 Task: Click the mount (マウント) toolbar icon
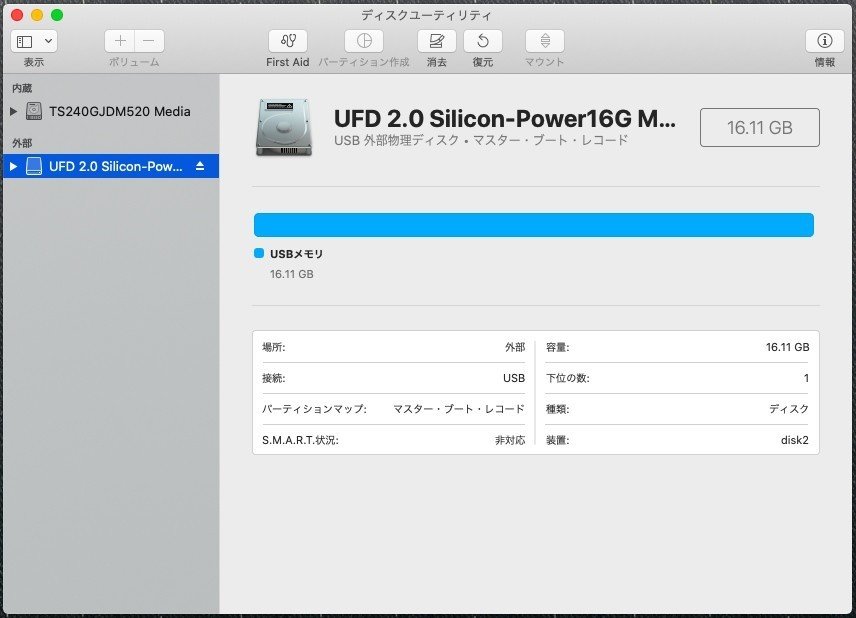545,41
